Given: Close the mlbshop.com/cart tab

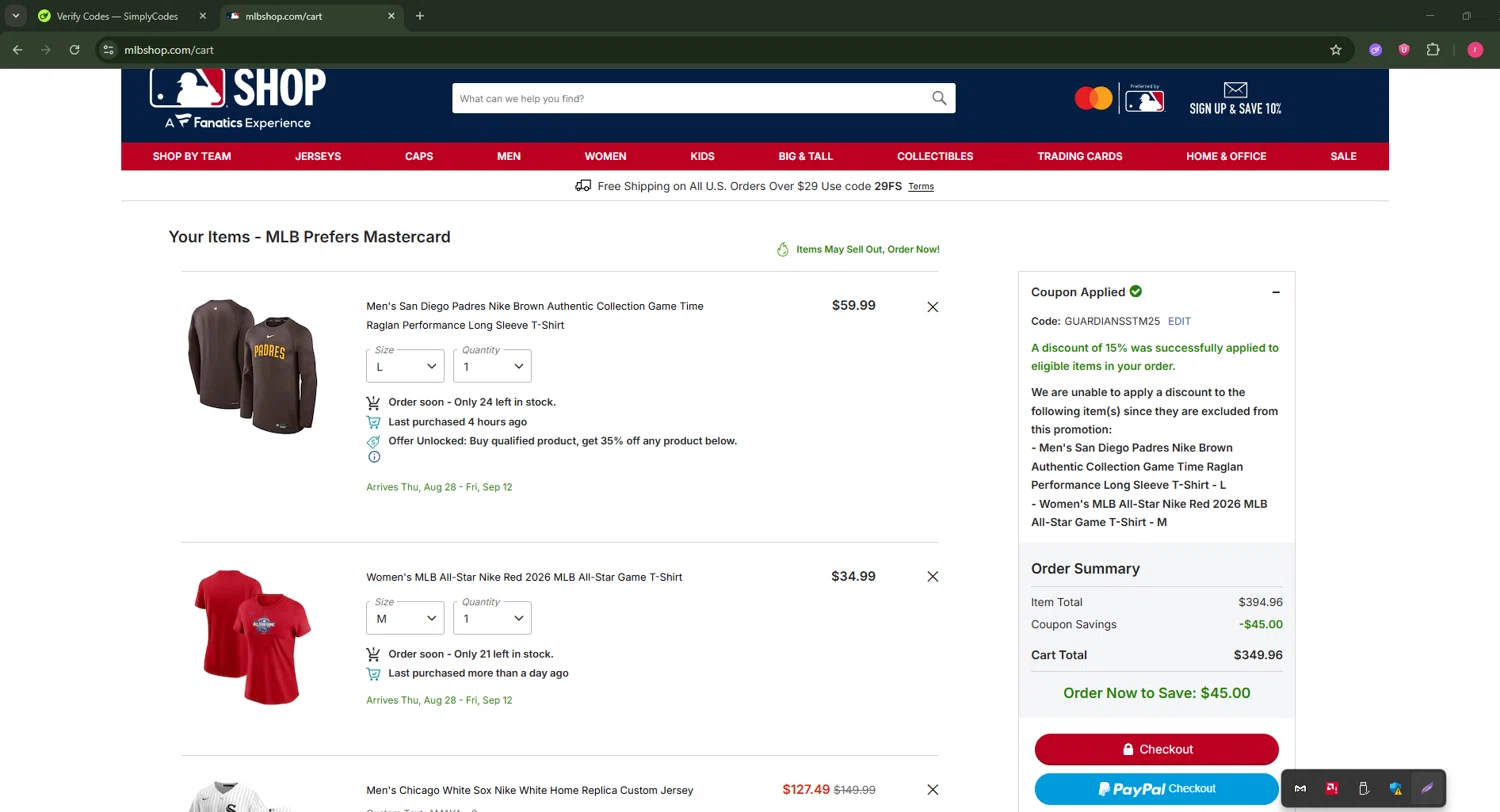Looking at the screenshot, I should click(x=391, y=16).
